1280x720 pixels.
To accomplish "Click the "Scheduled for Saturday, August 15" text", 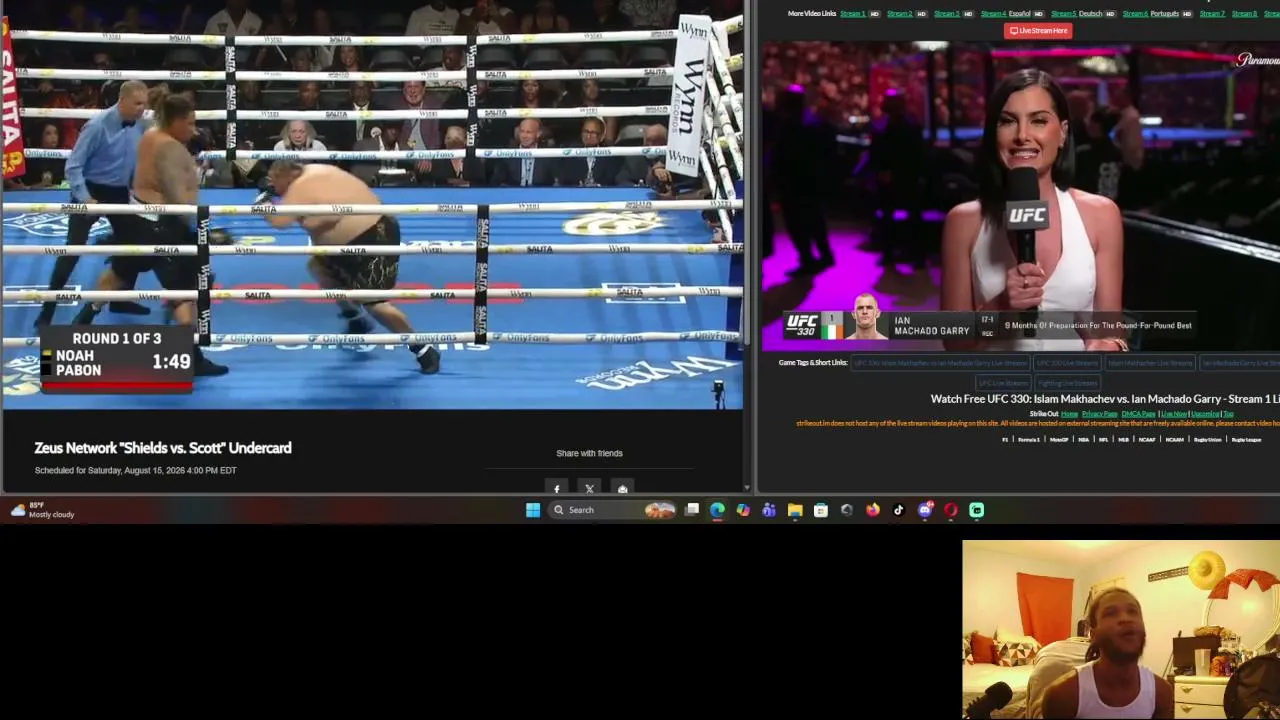I will pos(136,470).
